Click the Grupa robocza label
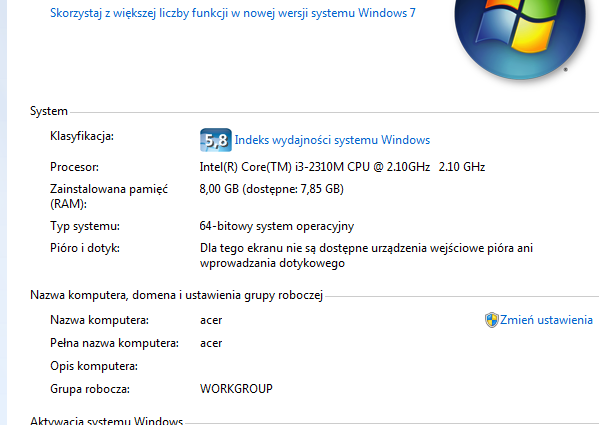 pos(90,389)
